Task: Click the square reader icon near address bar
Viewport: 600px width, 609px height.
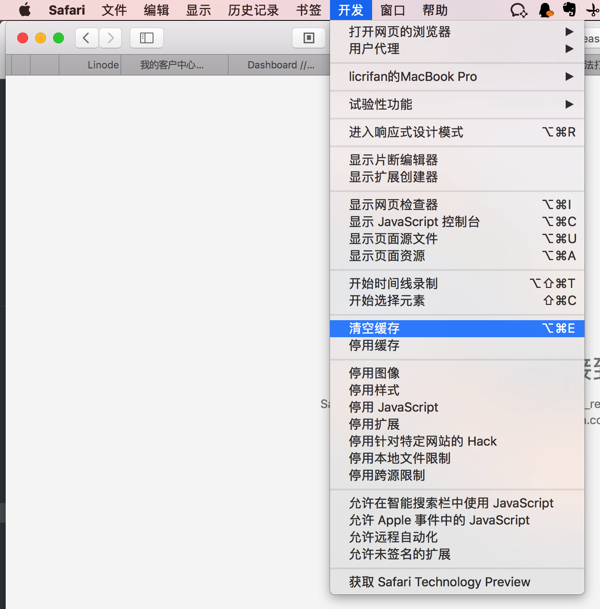Action: coord(309,38)
